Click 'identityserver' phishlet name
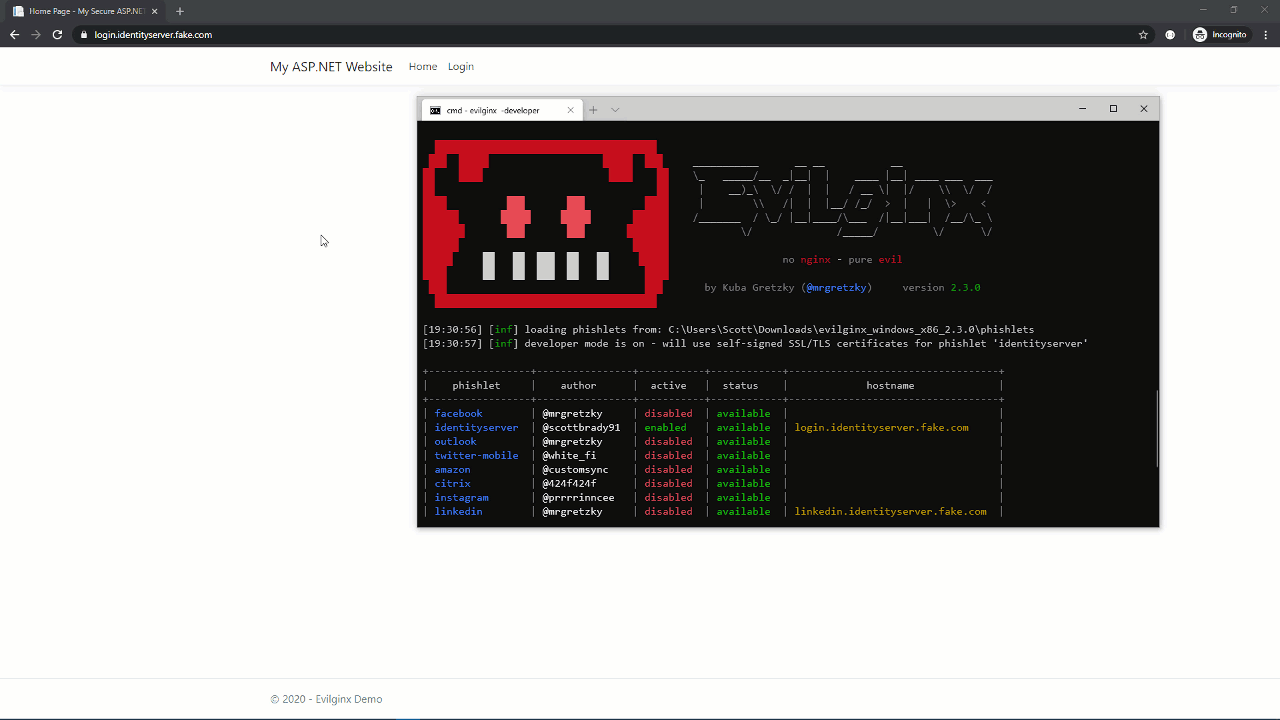 (476, 427)
